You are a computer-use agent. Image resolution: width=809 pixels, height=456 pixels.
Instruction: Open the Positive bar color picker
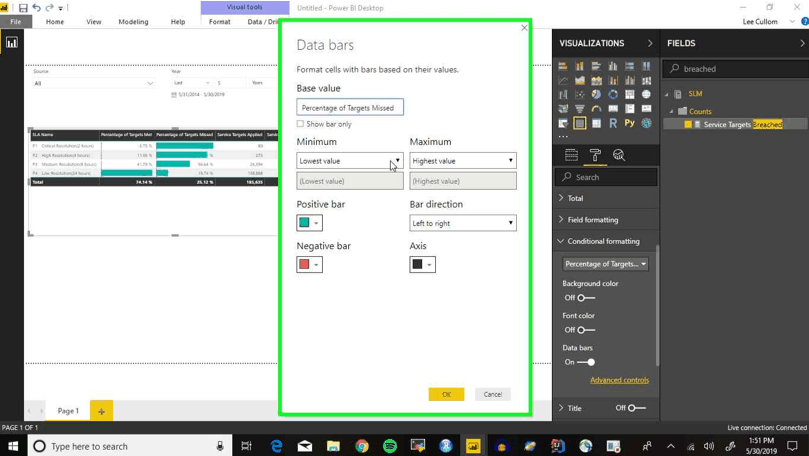point(310,223)
